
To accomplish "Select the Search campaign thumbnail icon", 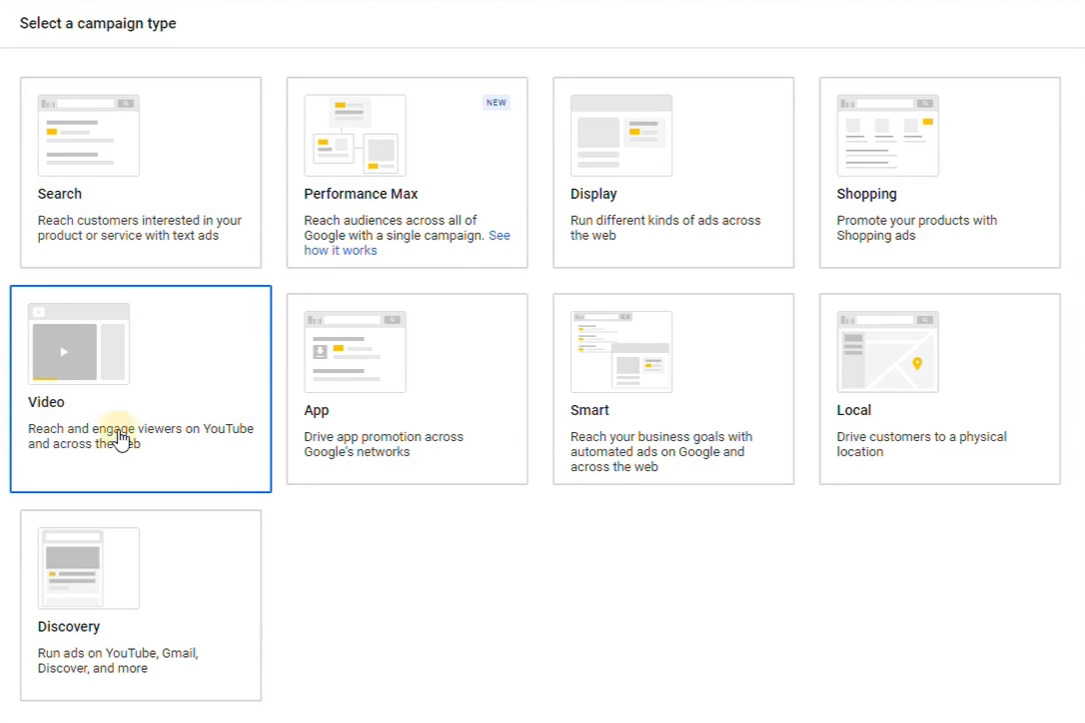I will [87, 134].
